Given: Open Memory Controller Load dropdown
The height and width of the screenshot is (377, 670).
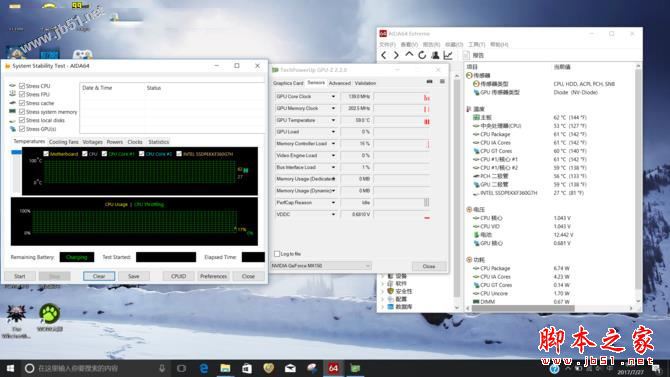Looking at the screenshot, I should coord(333,144).
